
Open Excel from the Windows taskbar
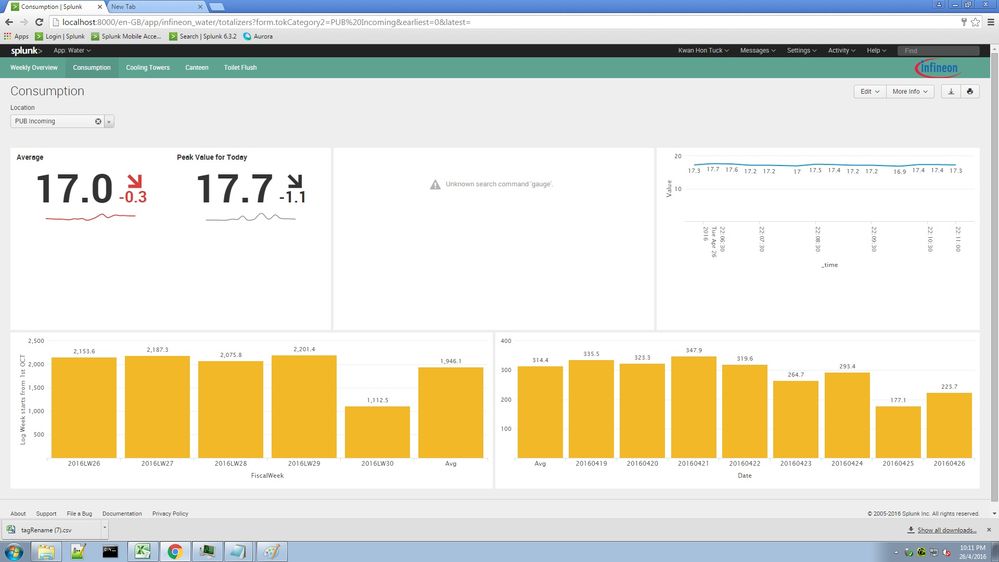pos(143,550)
